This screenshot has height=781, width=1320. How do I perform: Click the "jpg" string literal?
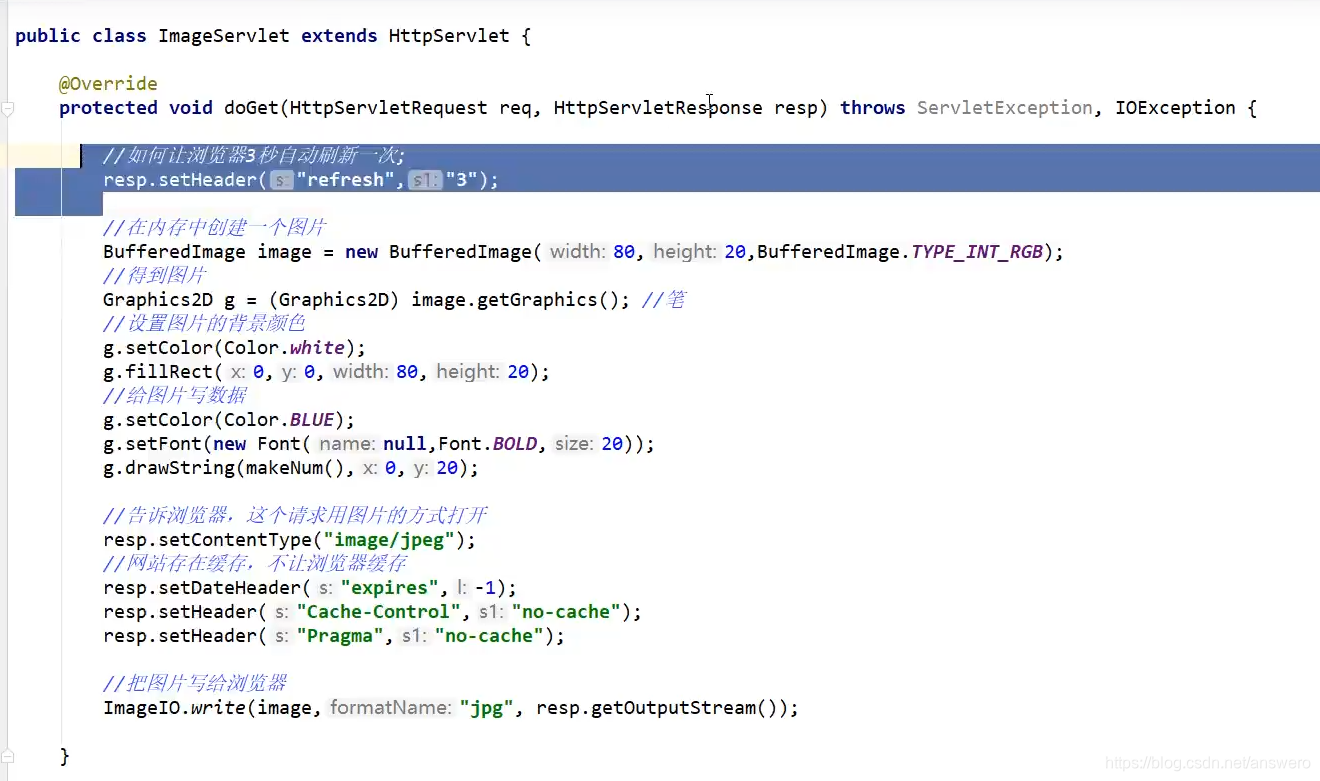pyautogui.click(x=487, y=708)
